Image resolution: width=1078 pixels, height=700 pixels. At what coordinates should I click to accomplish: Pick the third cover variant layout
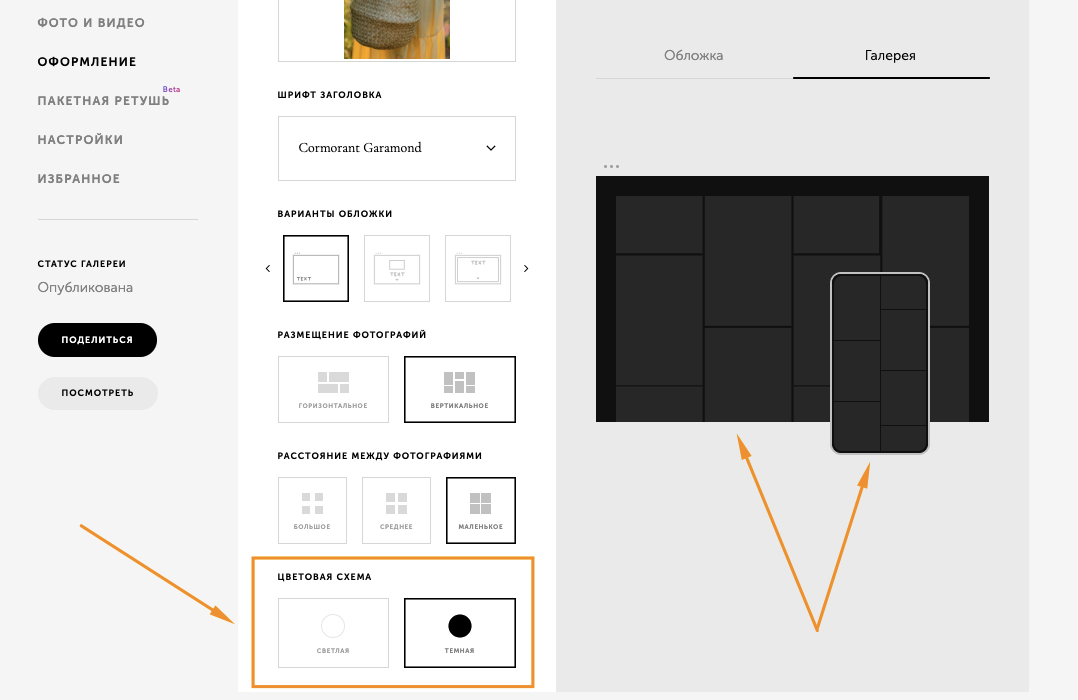[x=477, y=268]
